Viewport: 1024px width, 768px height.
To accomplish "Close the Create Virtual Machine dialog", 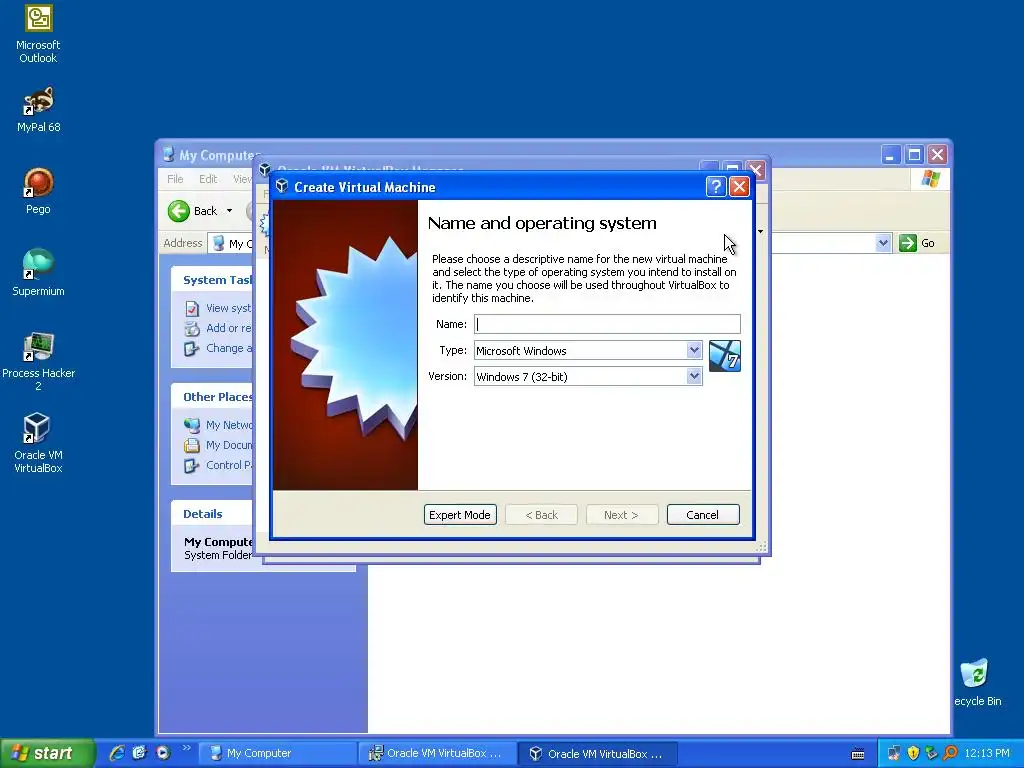I will pos(739,187).
